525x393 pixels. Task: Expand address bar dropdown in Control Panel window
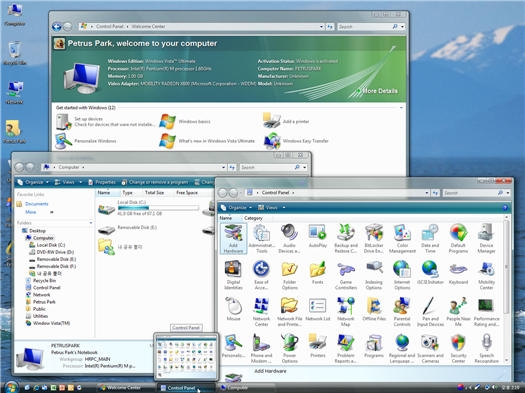(x=427, y=193)
